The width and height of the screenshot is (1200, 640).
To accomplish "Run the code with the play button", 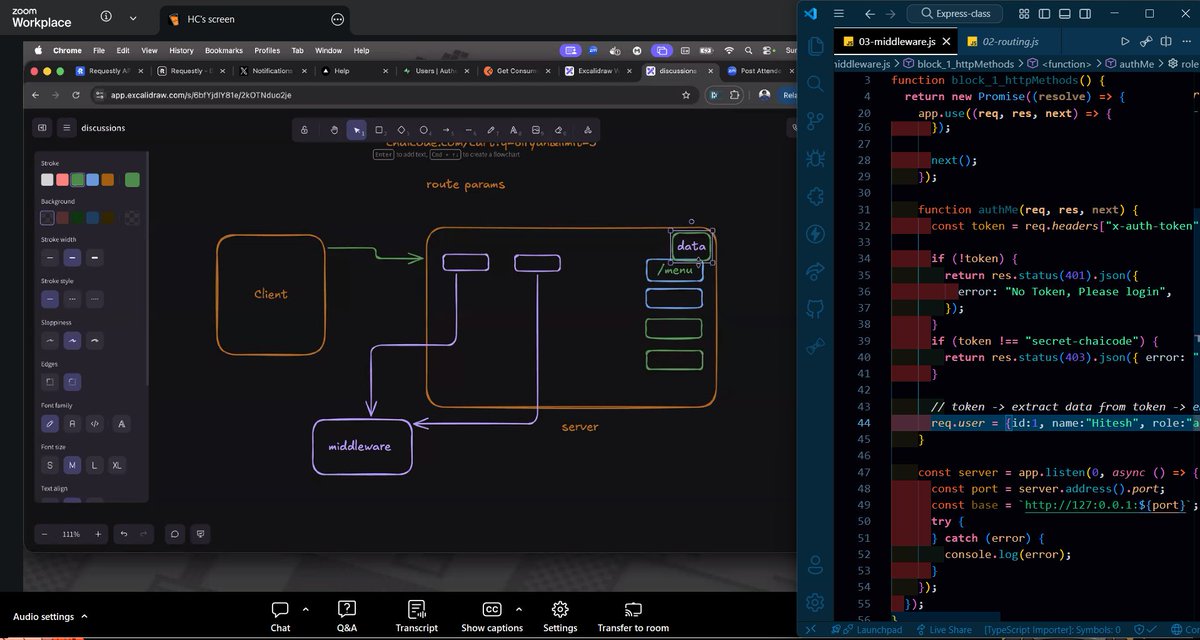I will [x=1125, y=41].
